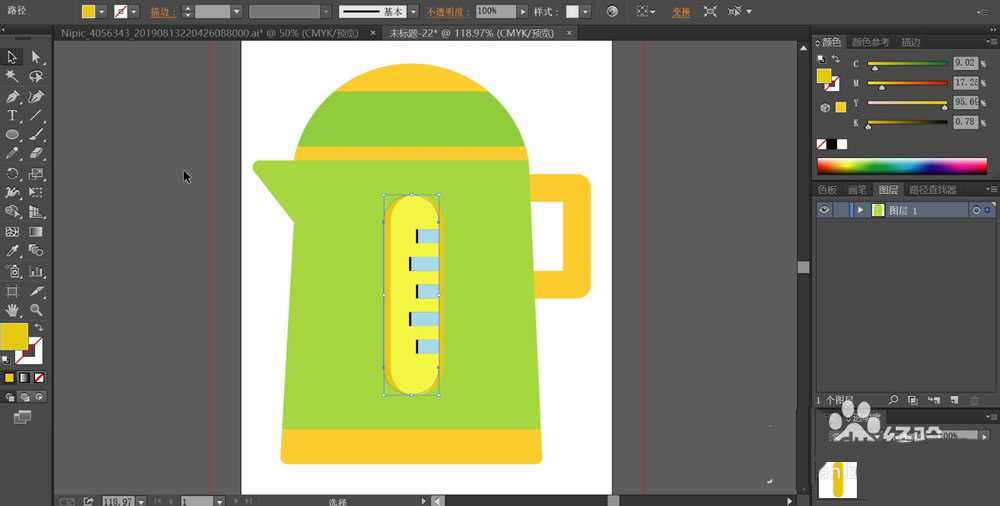The height and width of the screenshot is (506, 1000).
Task: Hide 图层 1 using the eye icon
Action: (824, 210)
